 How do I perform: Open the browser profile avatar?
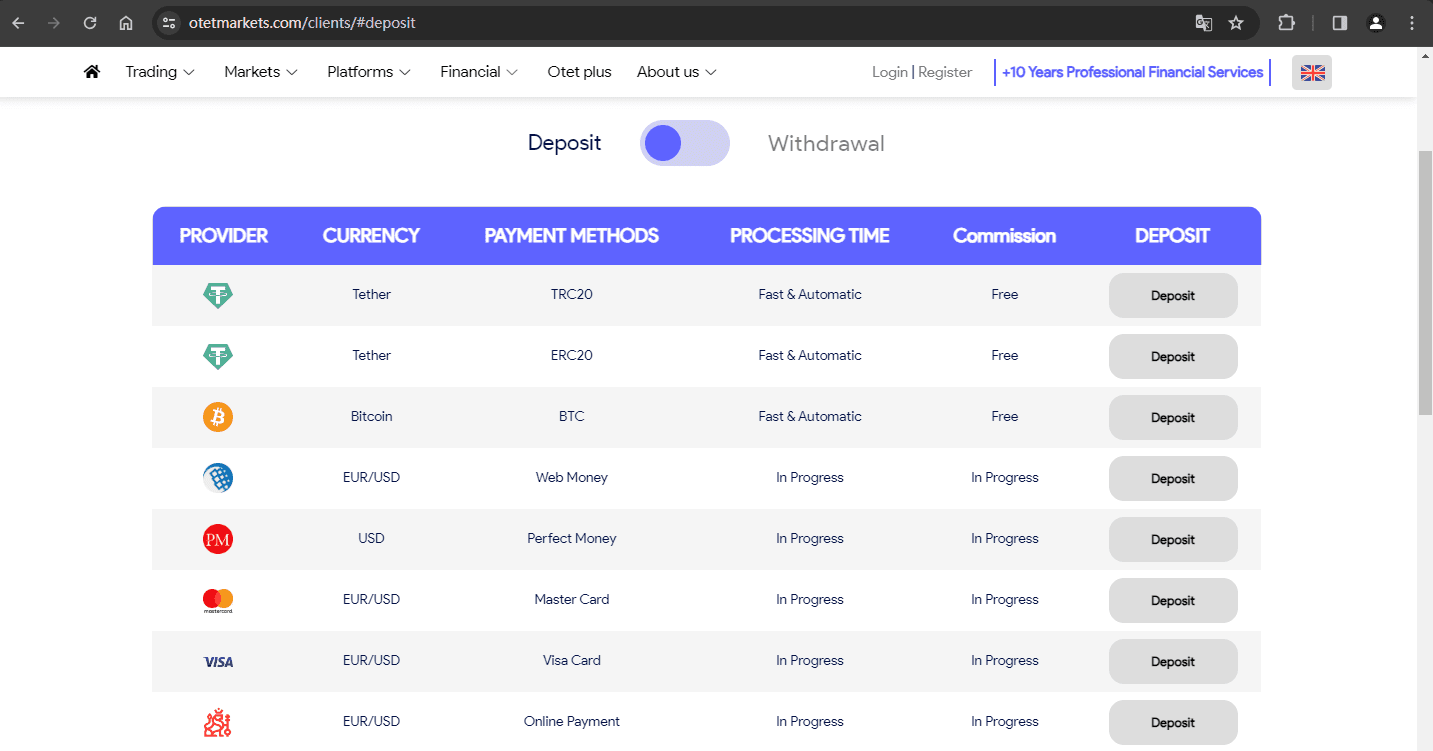(1376, 22)
